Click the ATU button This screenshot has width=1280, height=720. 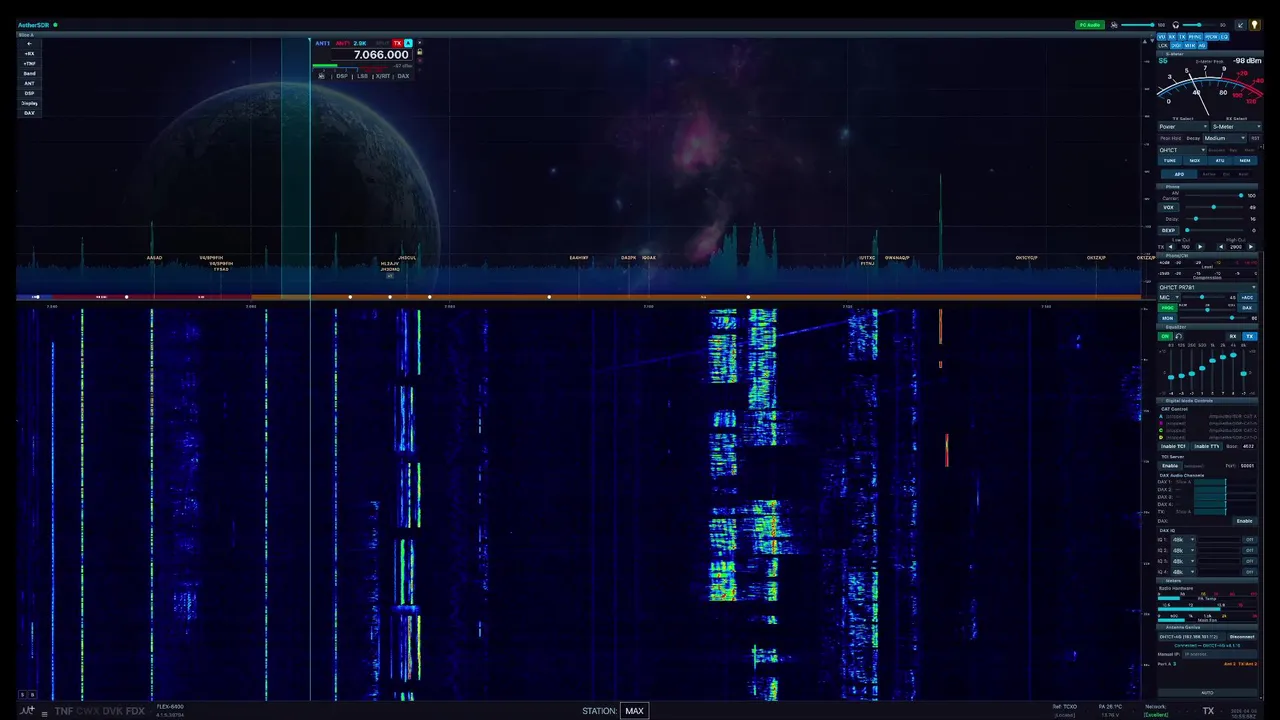[1220, 160]
